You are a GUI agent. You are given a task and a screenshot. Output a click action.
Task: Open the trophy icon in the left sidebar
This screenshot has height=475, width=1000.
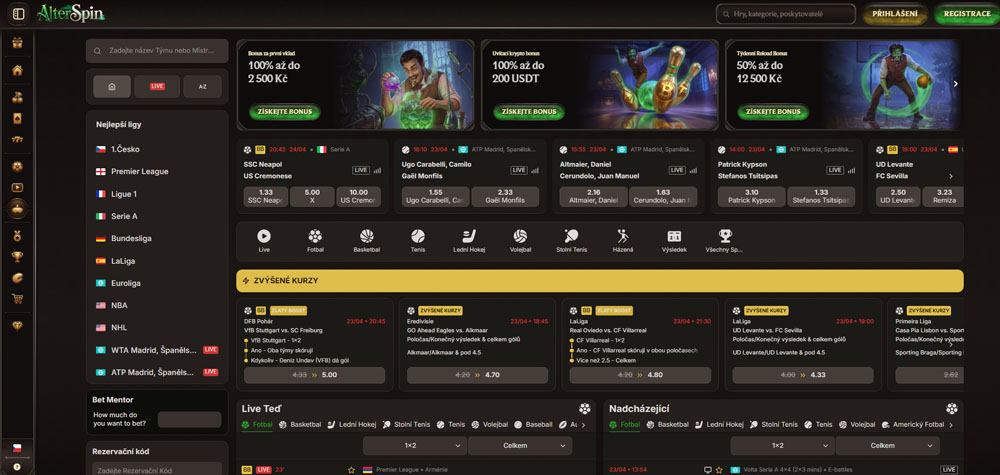point(17,257)
